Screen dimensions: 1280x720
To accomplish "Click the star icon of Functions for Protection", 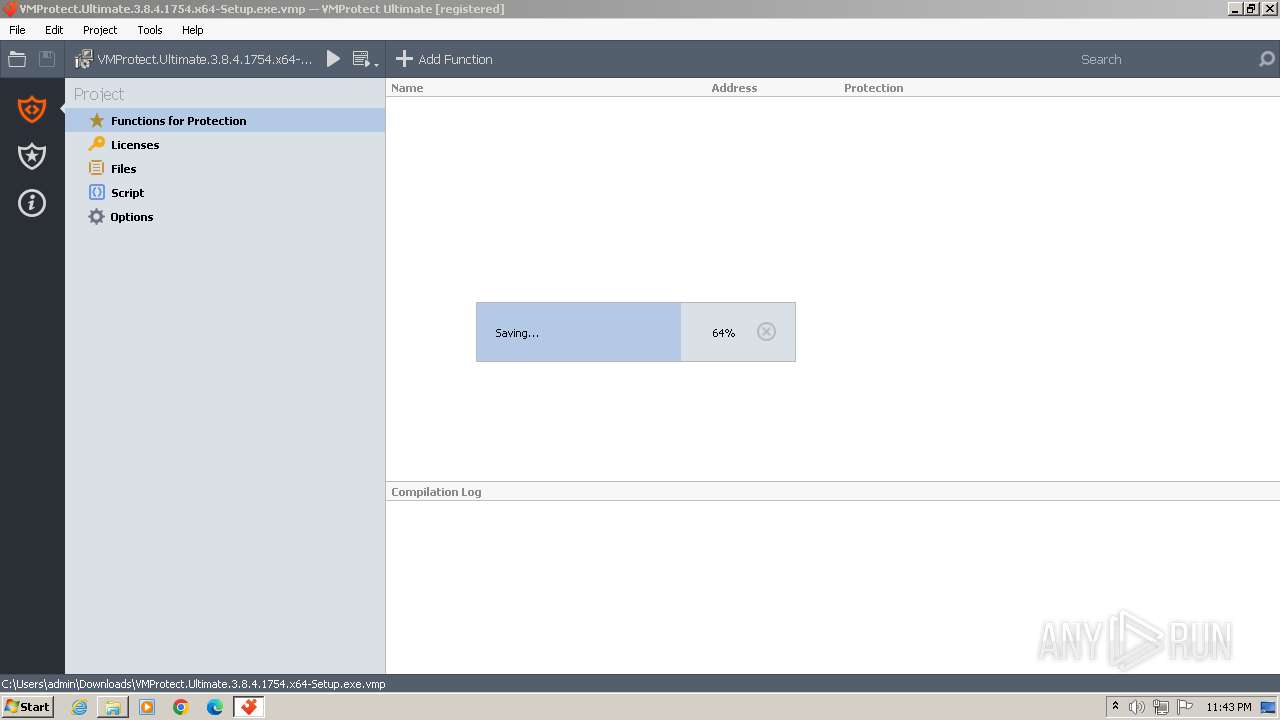I will point(97,120).
